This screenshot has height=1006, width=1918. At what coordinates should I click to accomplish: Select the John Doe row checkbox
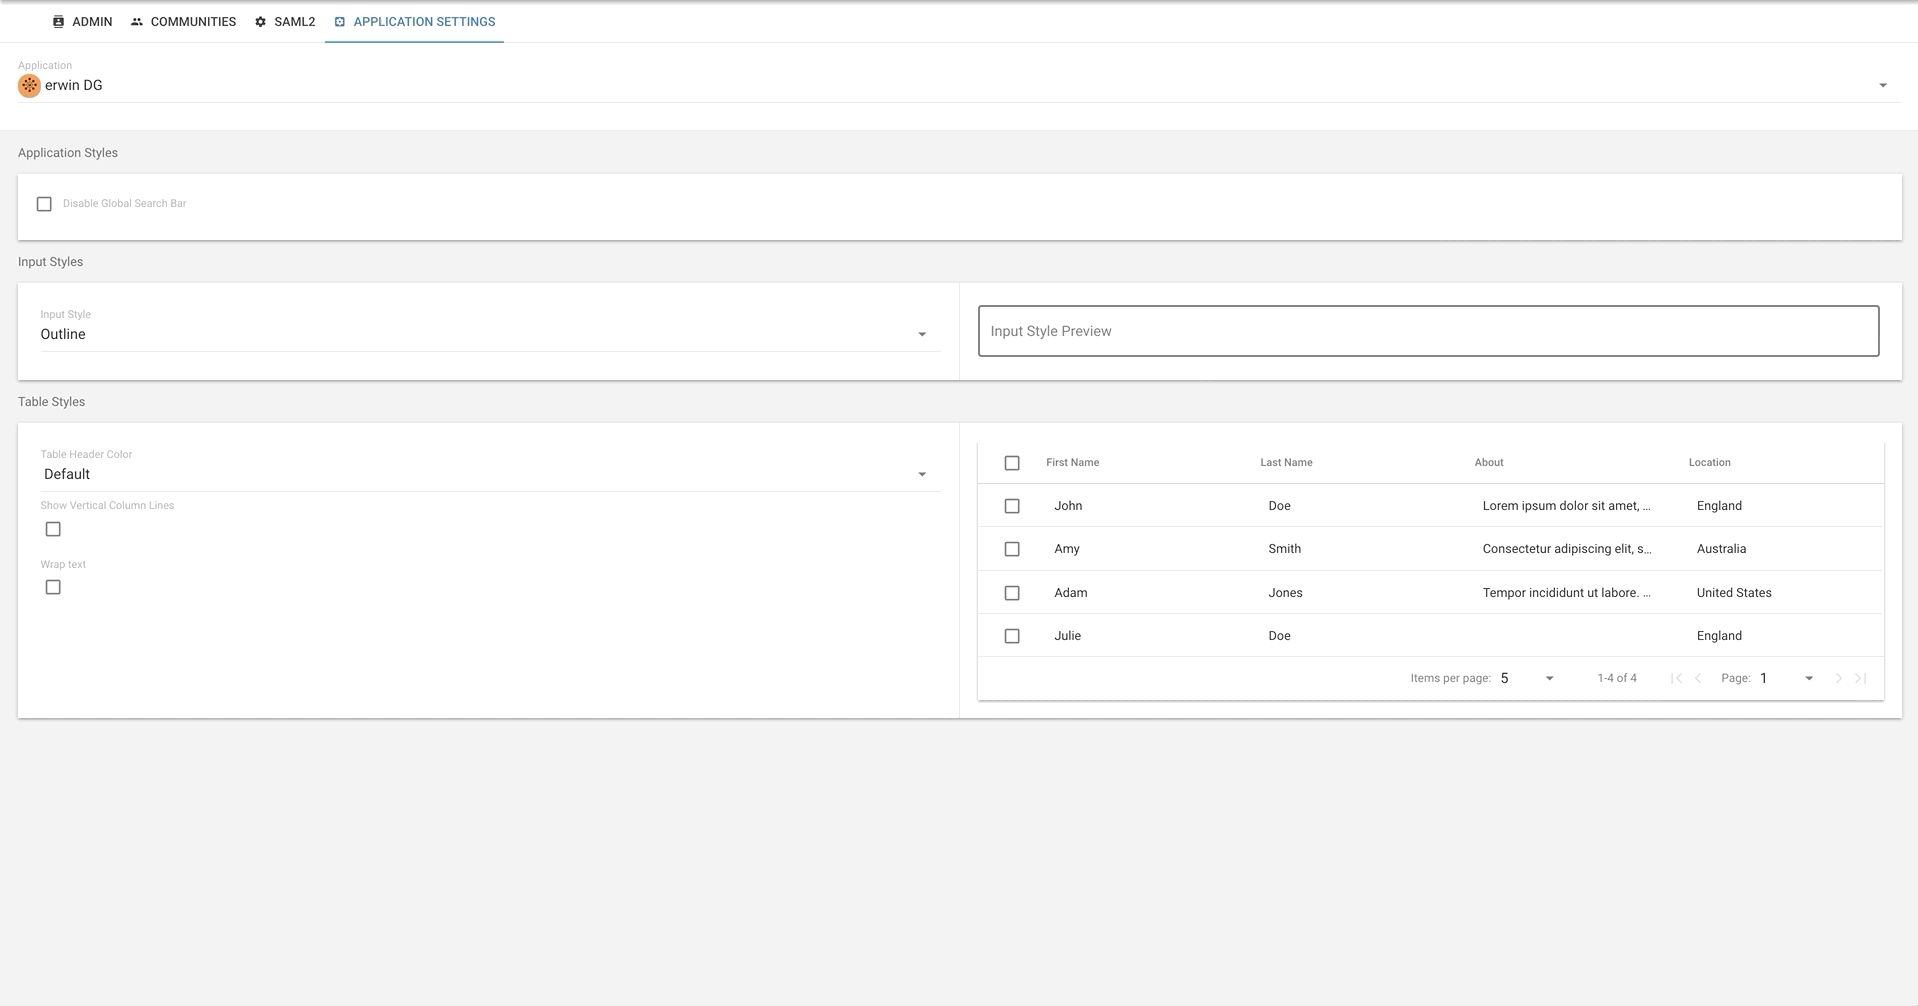click(1012, 506)
